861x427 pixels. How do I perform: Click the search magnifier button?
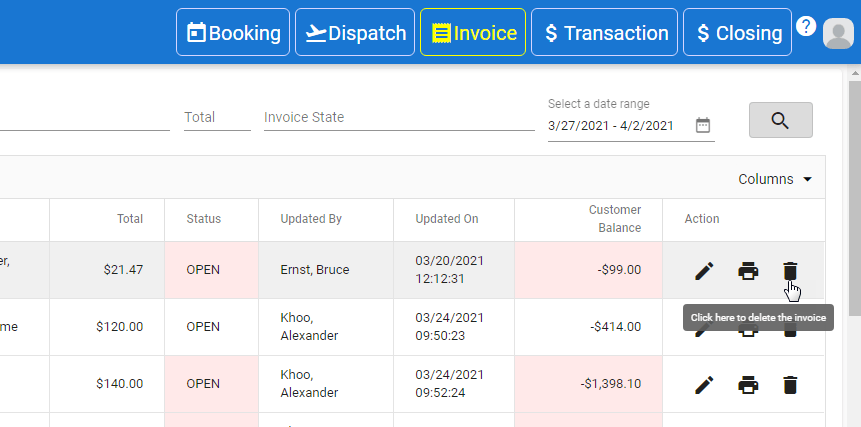pos(780,120)
